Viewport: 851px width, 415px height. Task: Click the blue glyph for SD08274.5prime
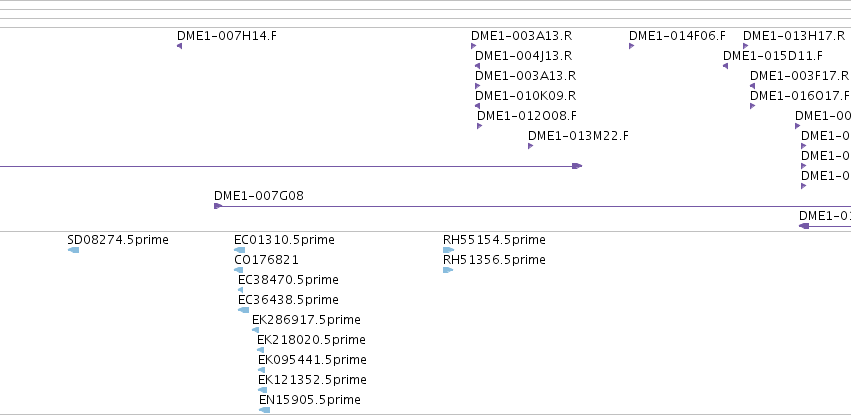click(x=74, y=250)
